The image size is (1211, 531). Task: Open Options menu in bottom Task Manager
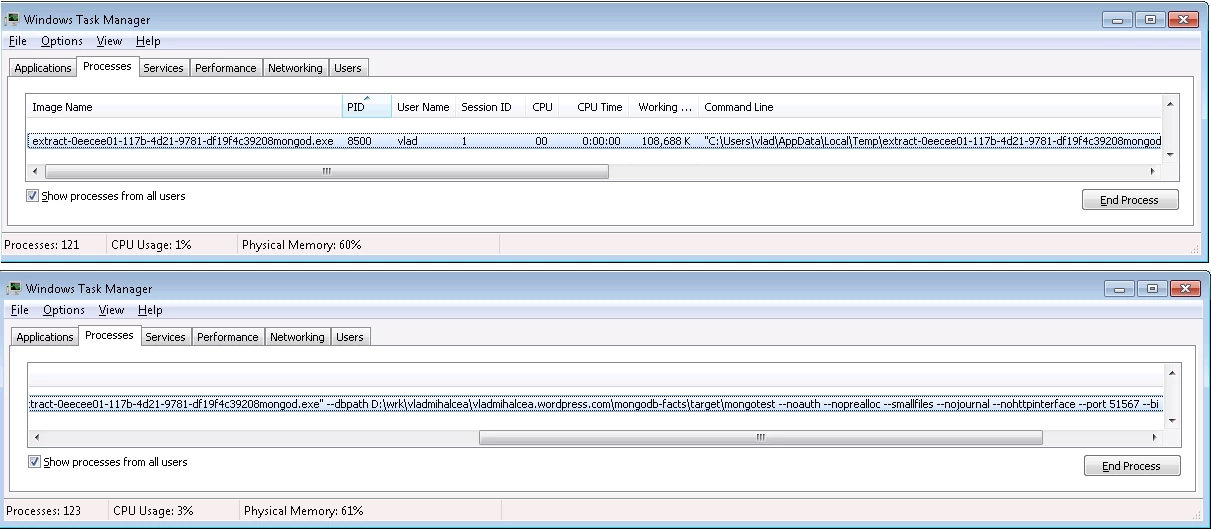click(x=64, y=310)
